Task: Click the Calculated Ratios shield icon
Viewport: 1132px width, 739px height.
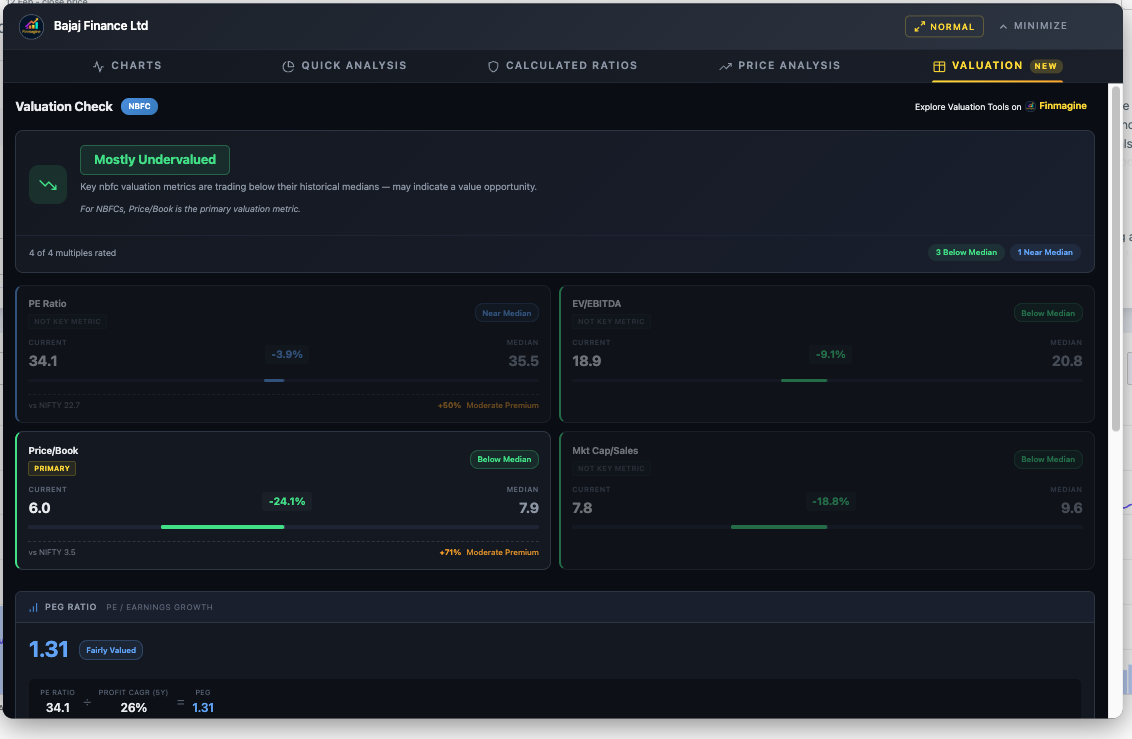Action: 493,65
